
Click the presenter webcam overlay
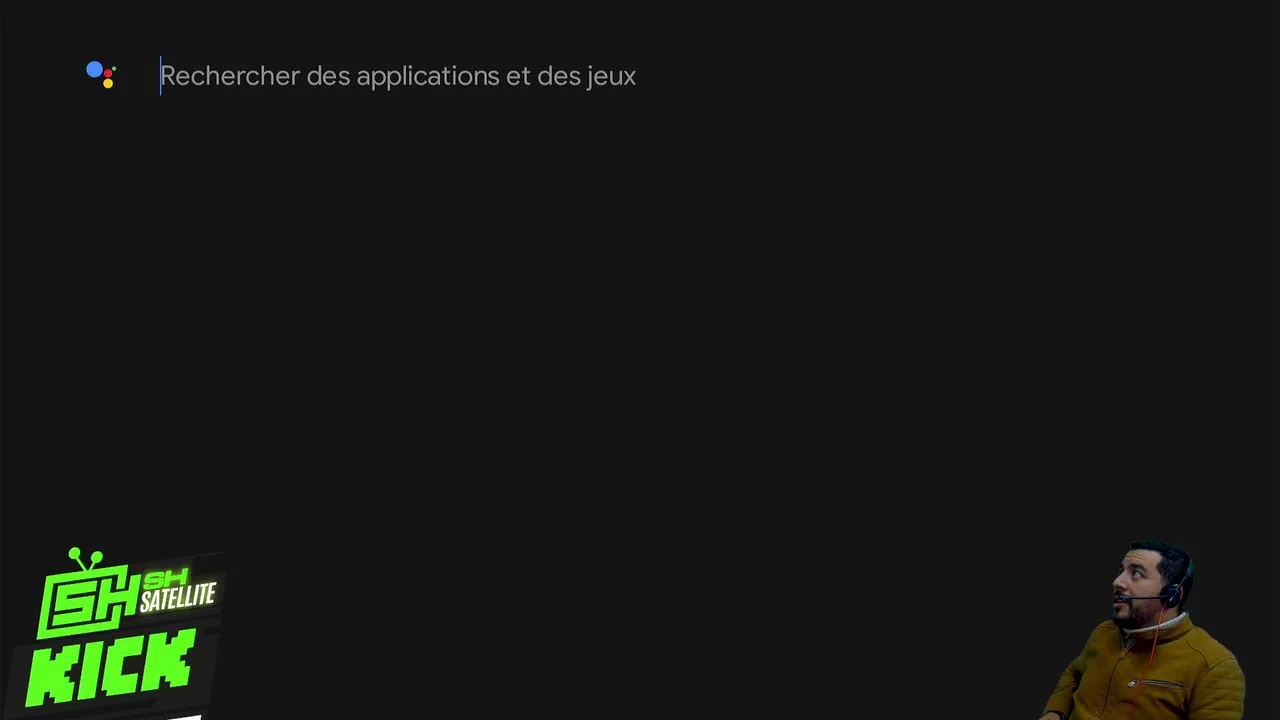(1145, 630)
